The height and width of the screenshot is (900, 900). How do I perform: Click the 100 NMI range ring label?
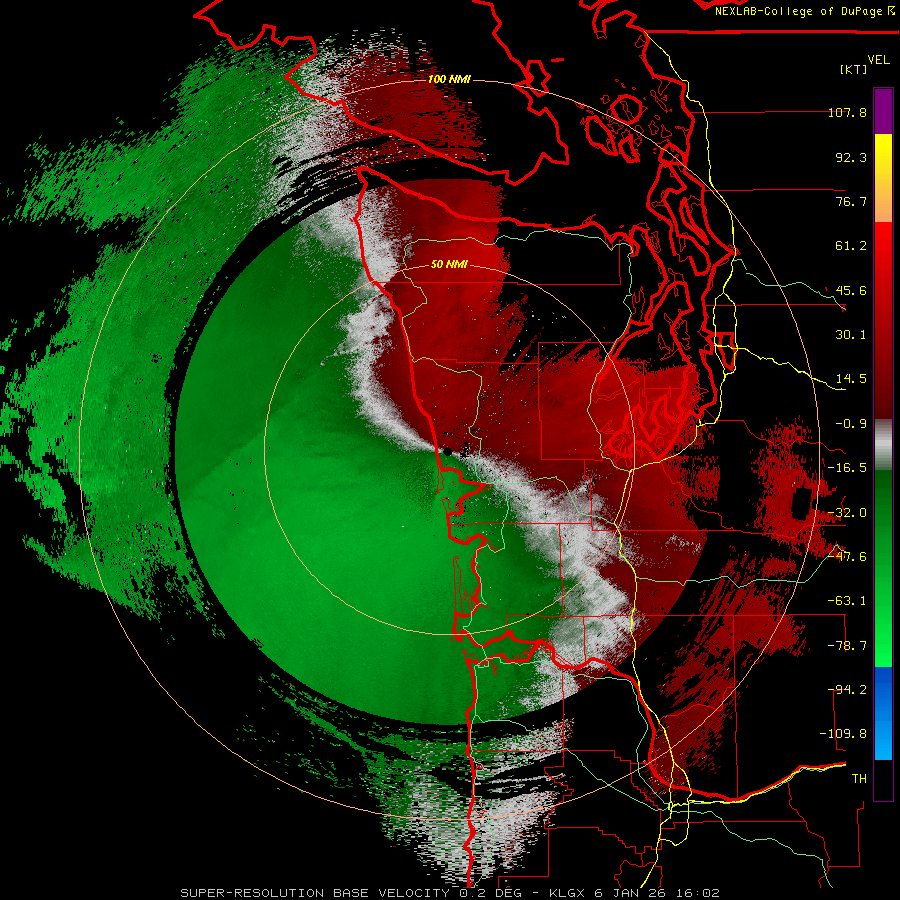point(449,79)
